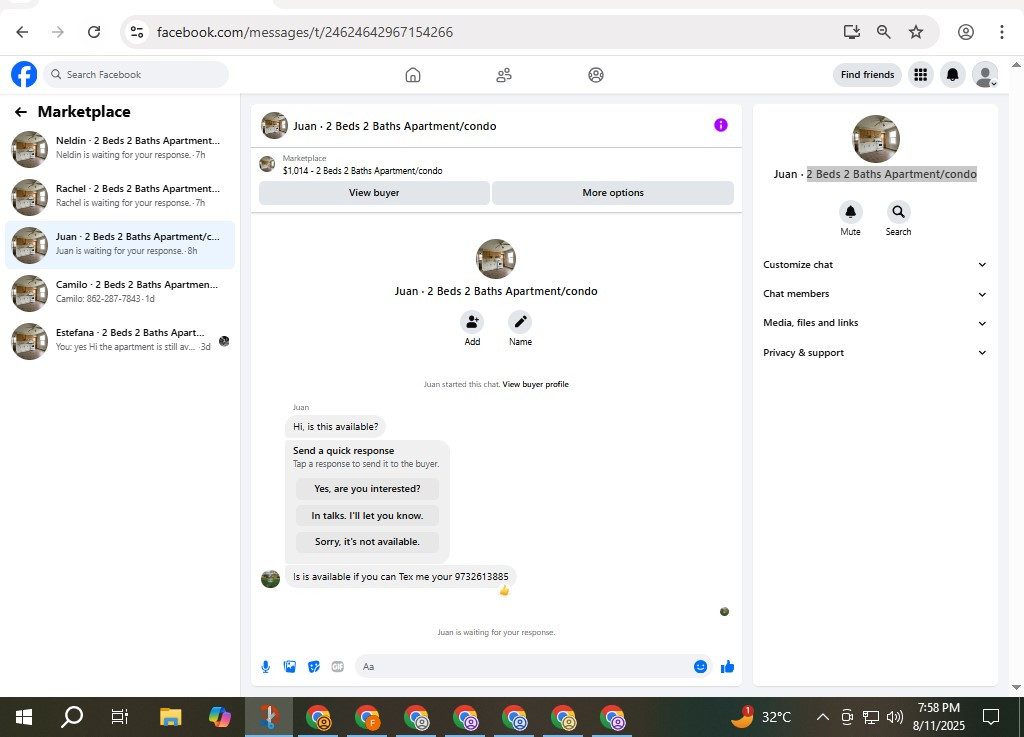The width and height of the screenshot is (1024, 737).
Task: Send quick reply 'Yes, are you interested?'
Action: click(367, 488)
